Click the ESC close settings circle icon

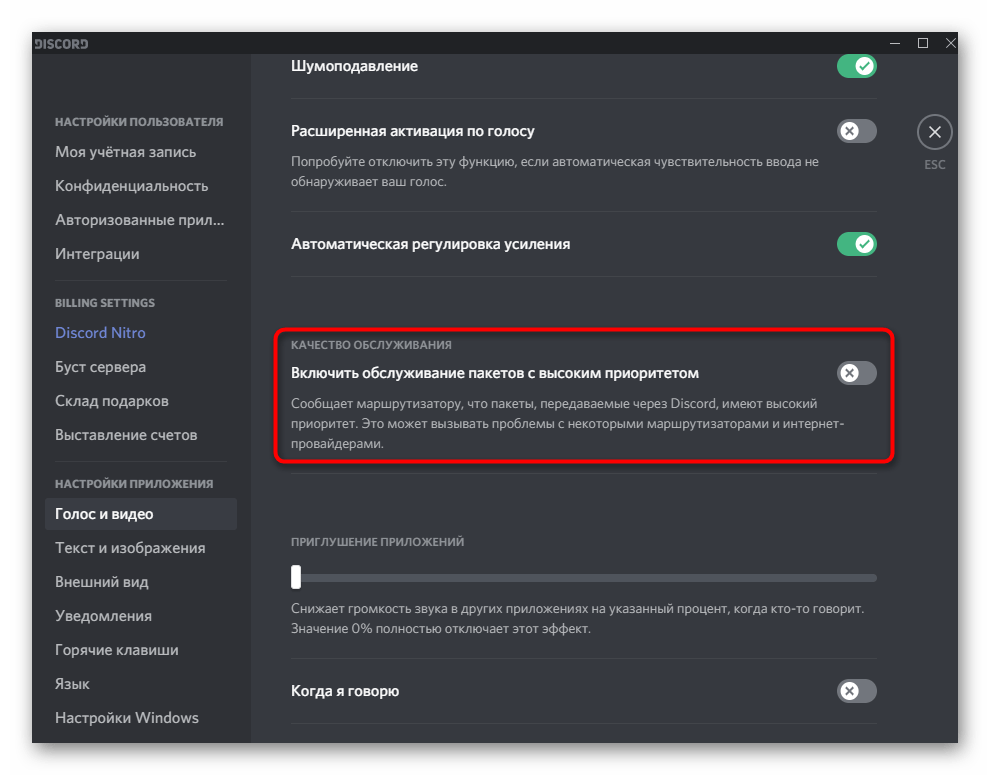click(934, 132)
